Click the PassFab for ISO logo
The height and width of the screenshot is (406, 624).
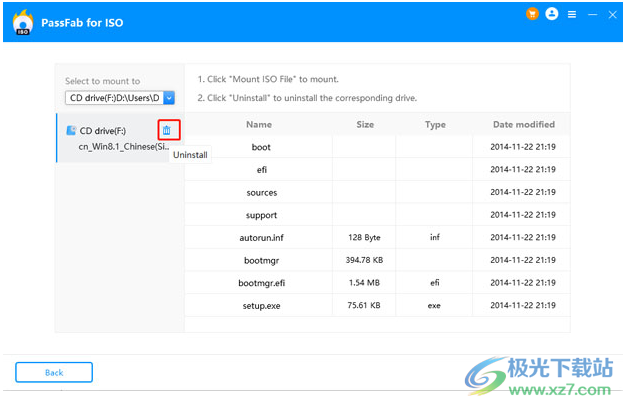(x=23, y=22)
